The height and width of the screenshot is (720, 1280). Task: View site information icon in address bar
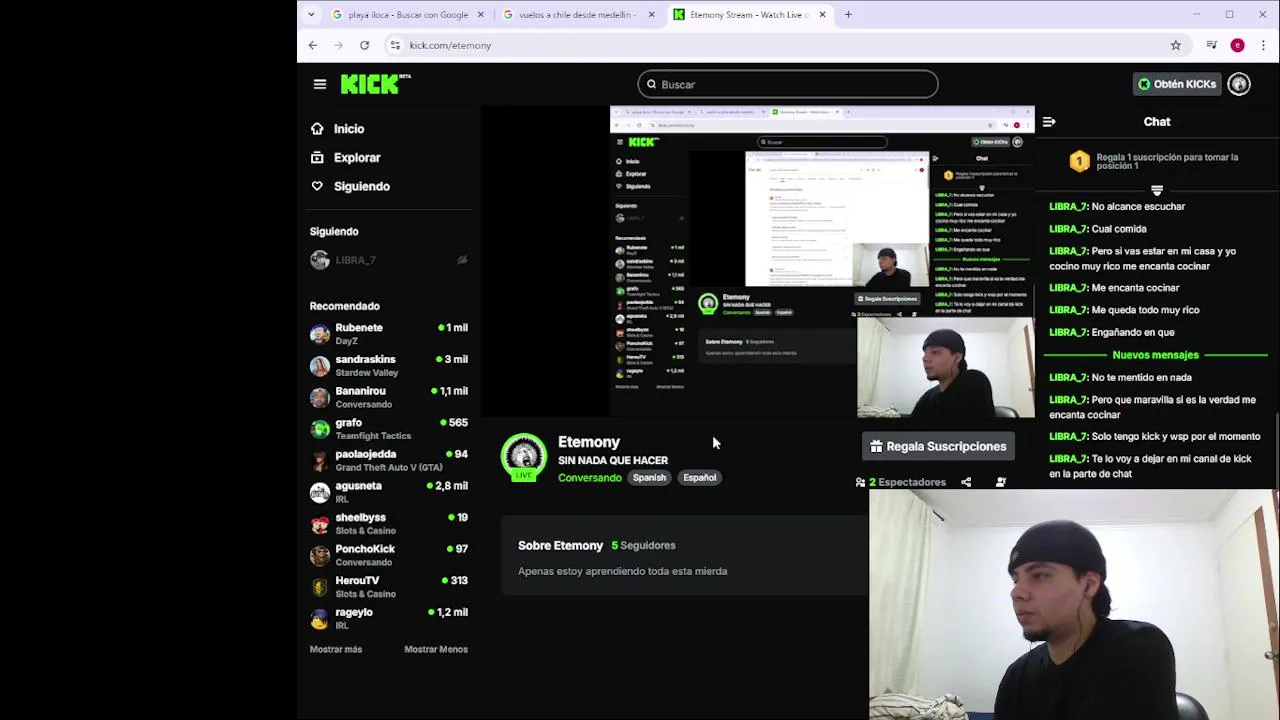coord(395,45)
